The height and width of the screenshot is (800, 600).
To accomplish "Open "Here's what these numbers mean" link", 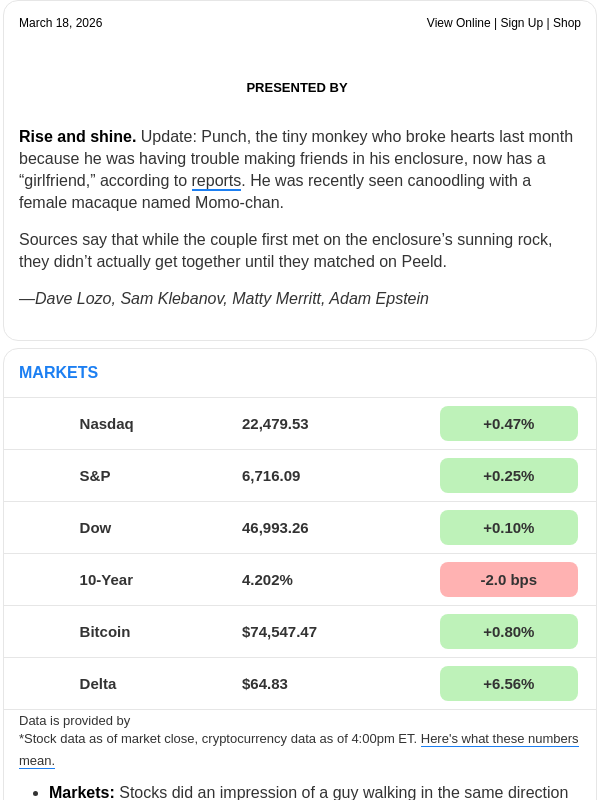I will click(x=499, y=739).
